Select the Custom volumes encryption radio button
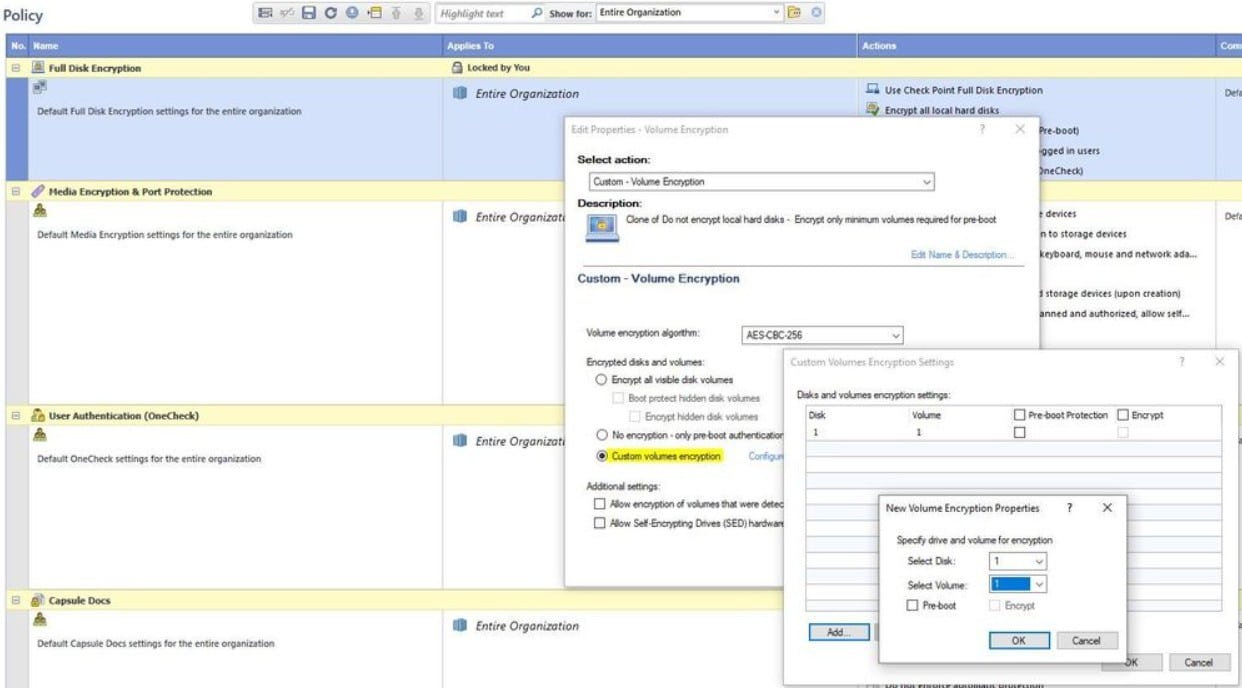The width and height of the screenshot is (1242, 688). tap(601, 456)
